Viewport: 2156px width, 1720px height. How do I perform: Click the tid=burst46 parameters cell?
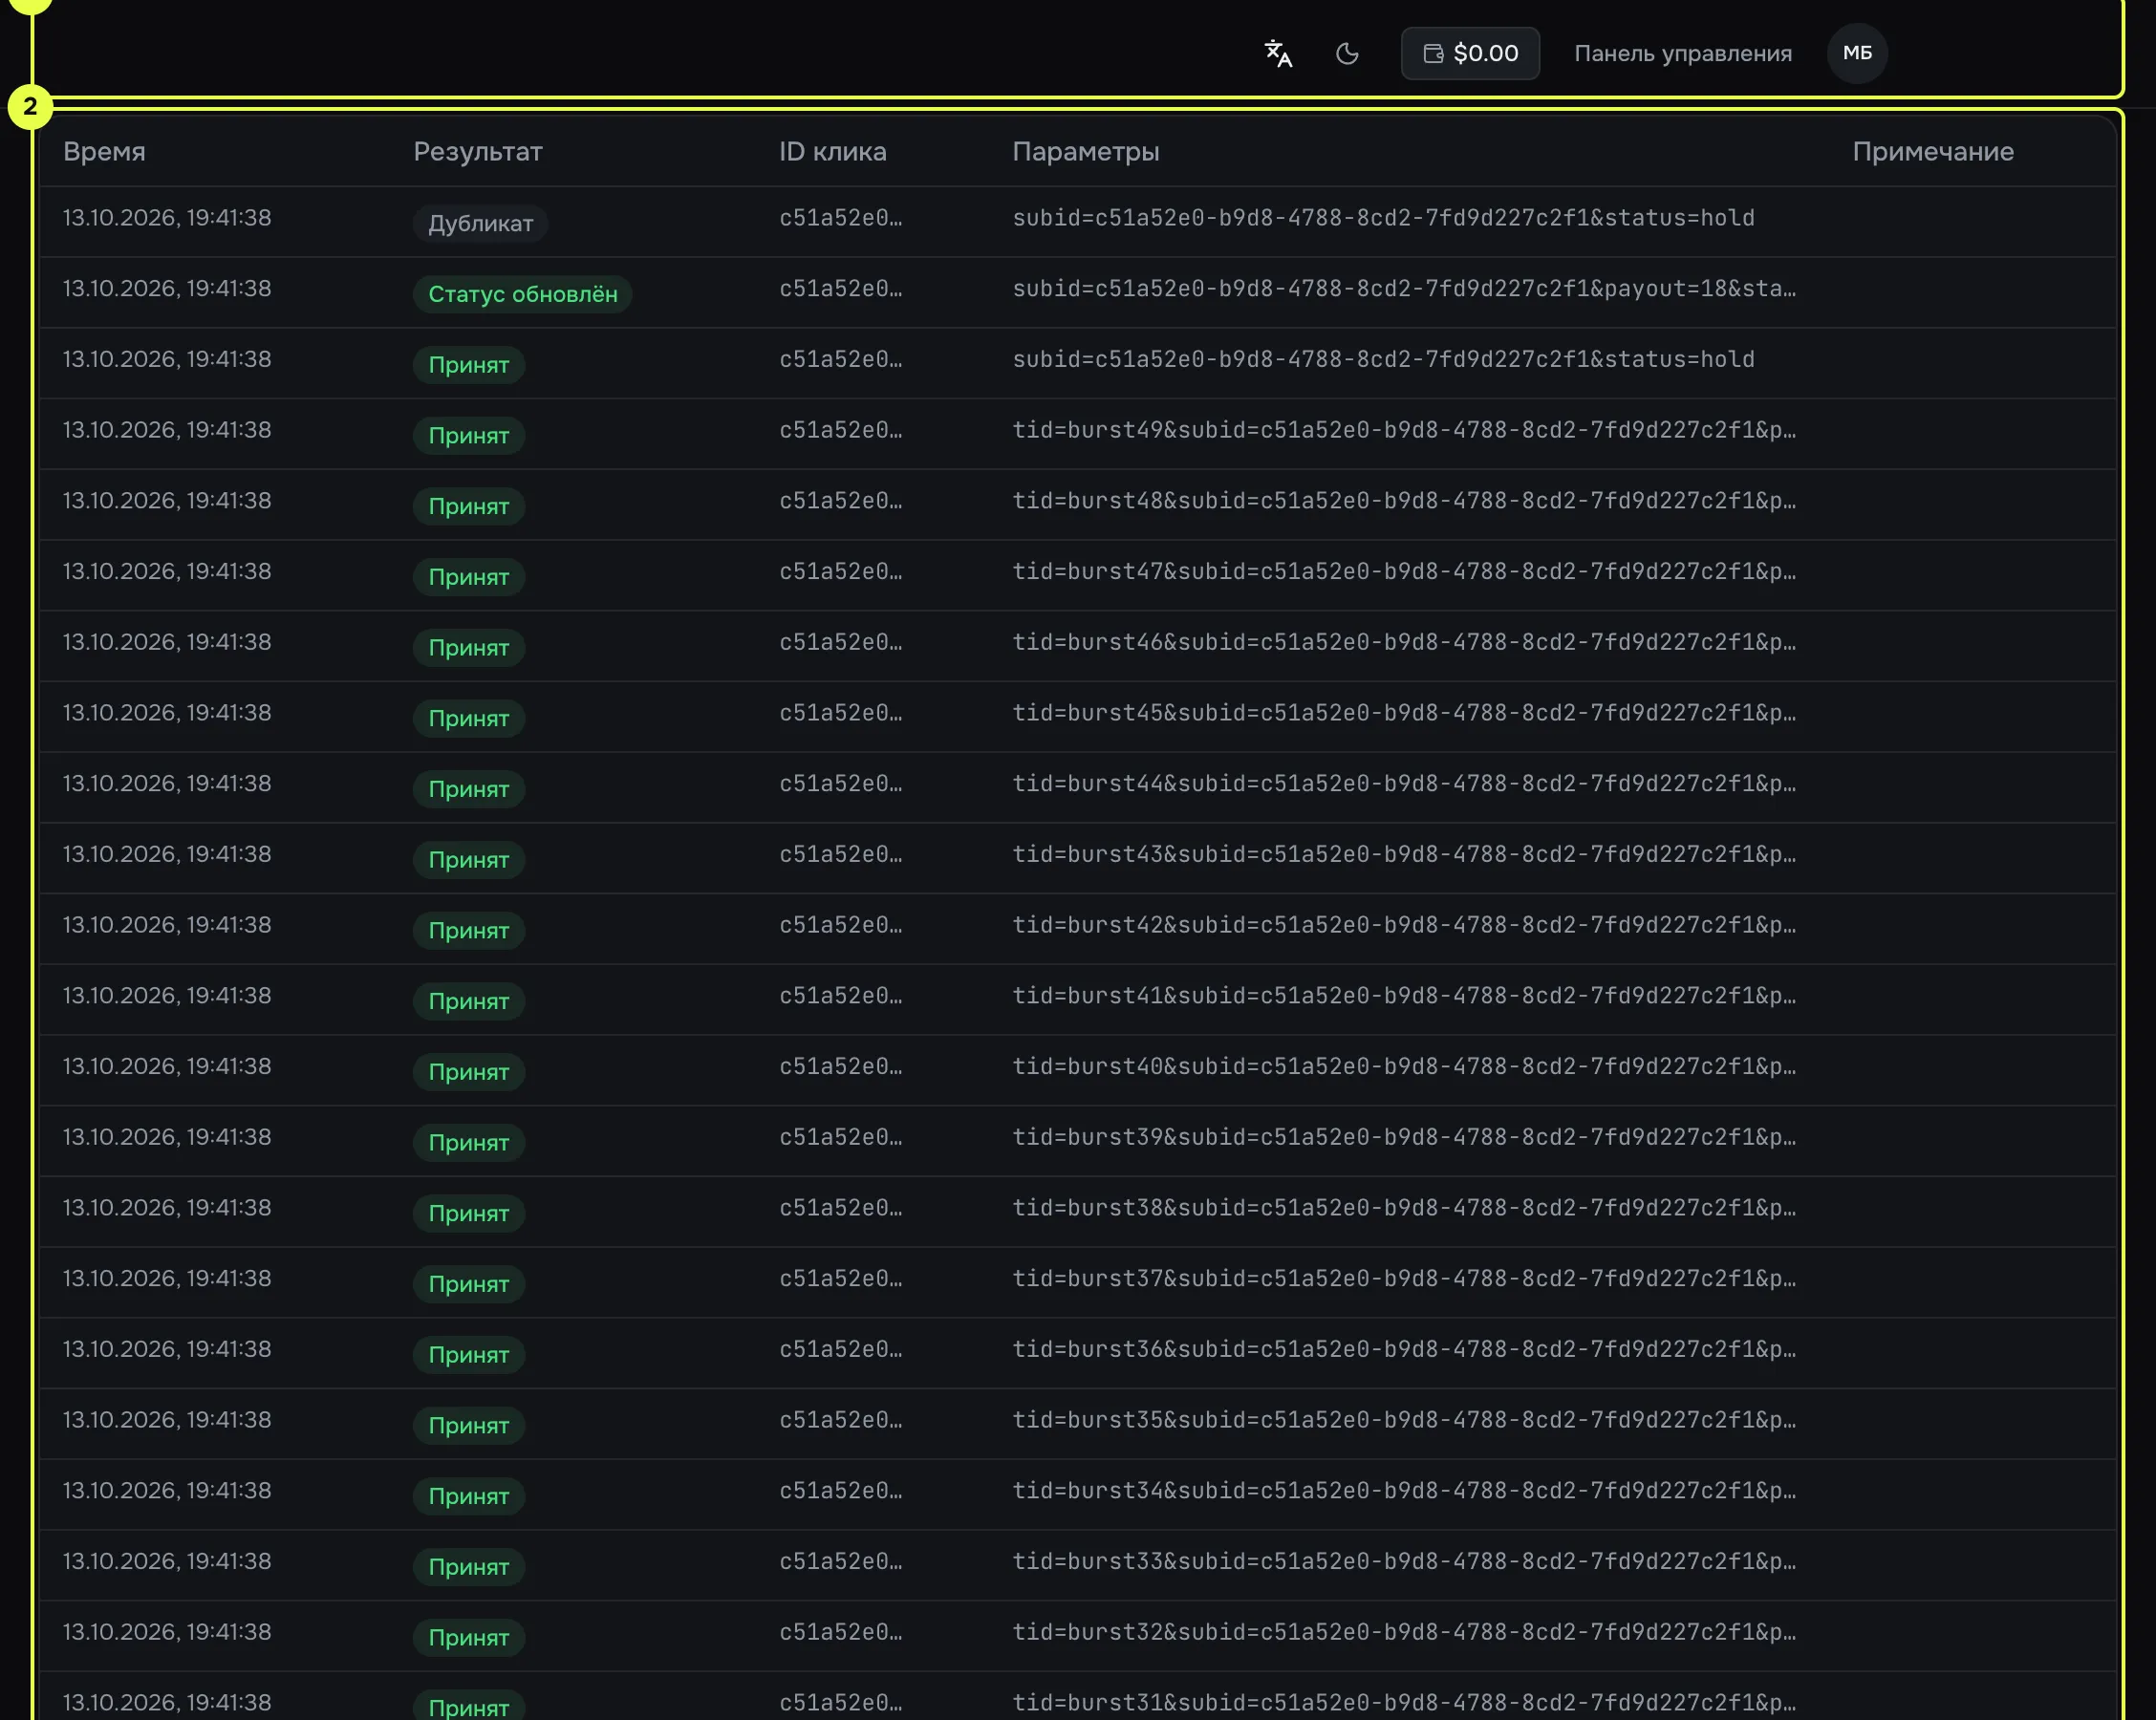[1404, 642]
